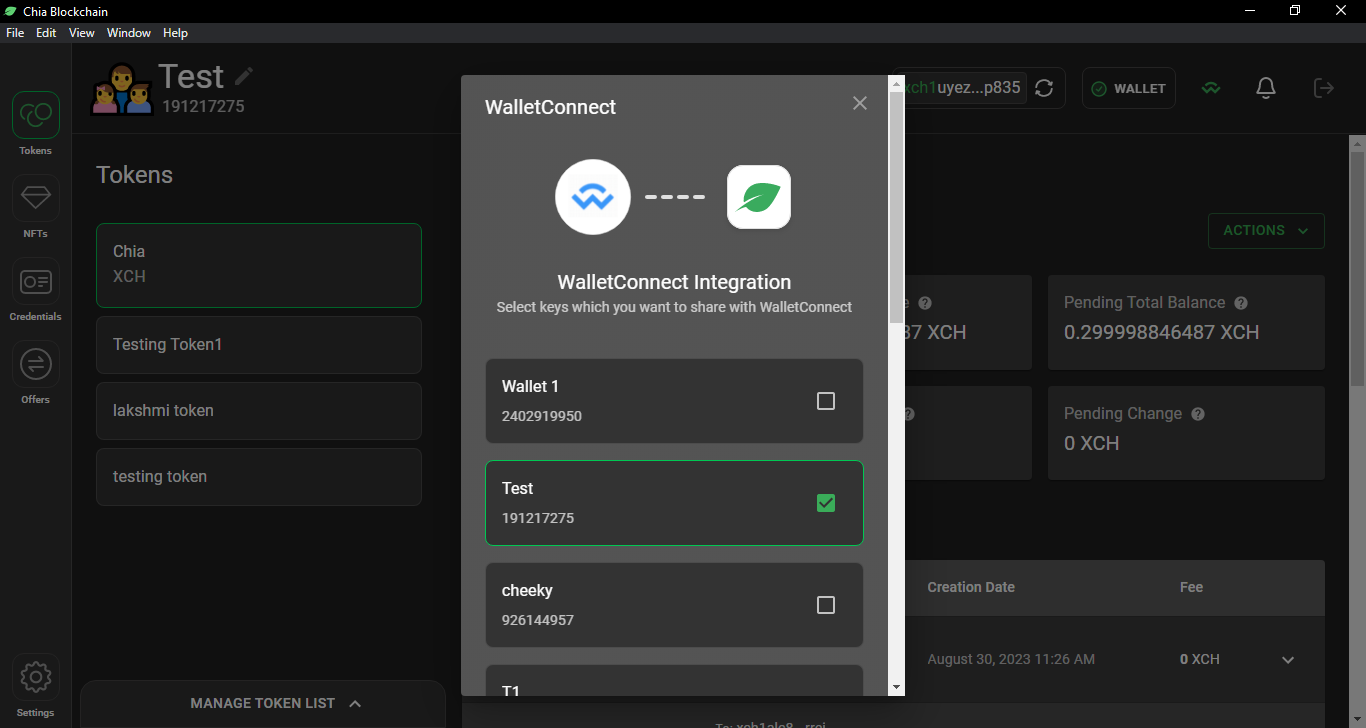Click the Fee column header
This screenshot has width=1366, height=728.
[x=1191, y=588]
